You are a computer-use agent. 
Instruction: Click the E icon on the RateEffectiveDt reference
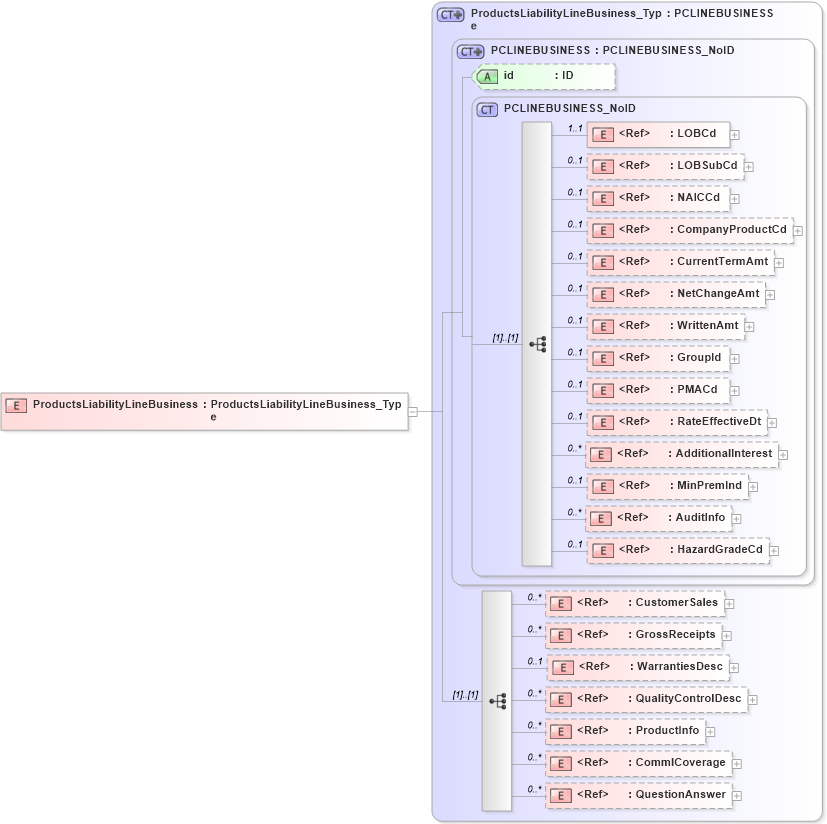coord(602,422)
